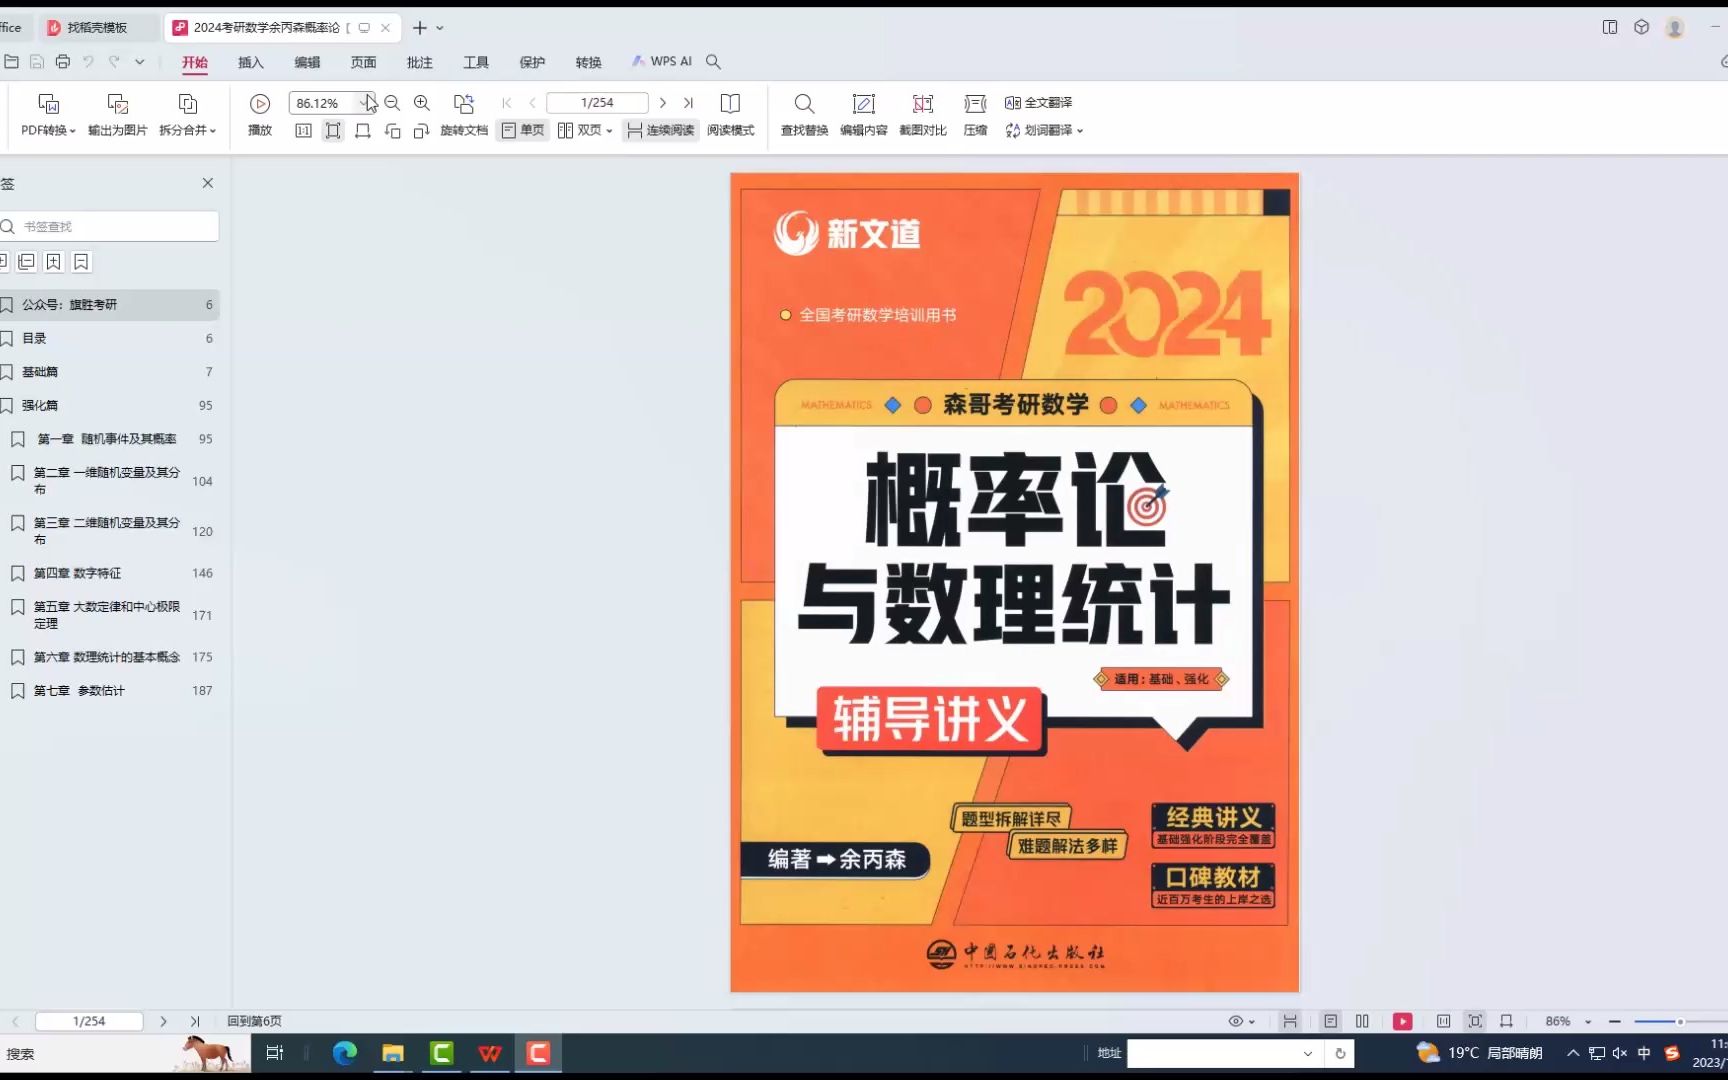This screenshot has width=1728, height=1080.
Task: Select bookmark 第一章 随机事件及其概率
Action: click(110, 439)
